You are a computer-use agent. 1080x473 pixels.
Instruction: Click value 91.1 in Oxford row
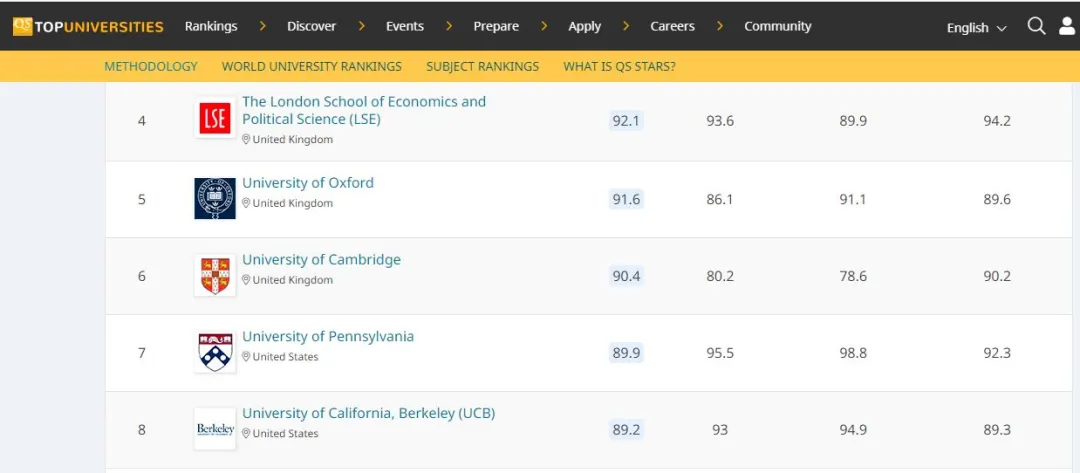click(853, 199)
